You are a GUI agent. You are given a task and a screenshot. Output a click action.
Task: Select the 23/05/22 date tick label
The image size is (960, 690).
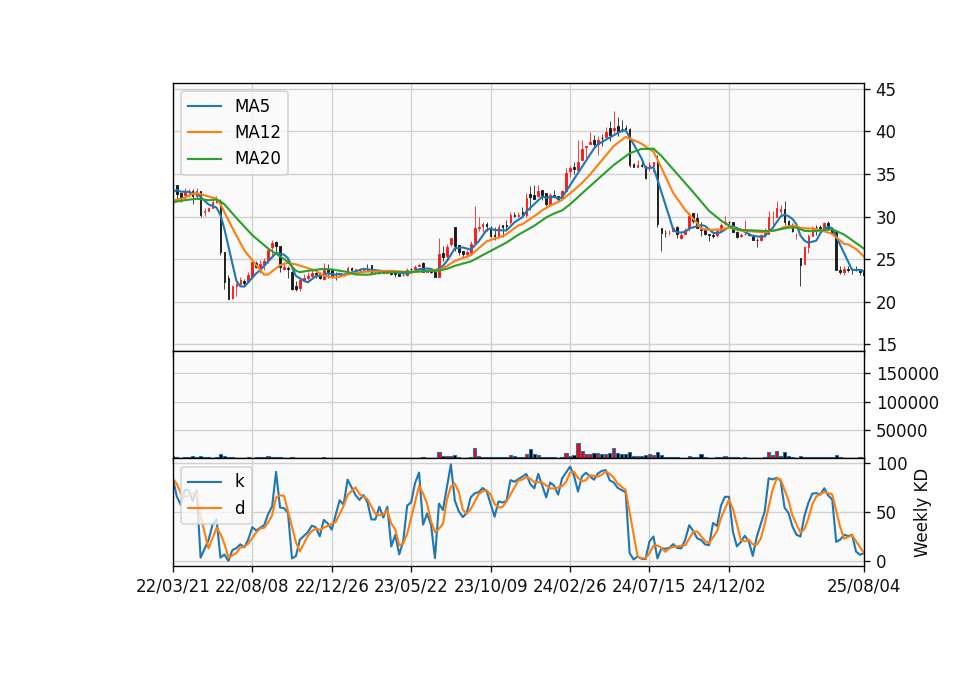[x=411, y=586]
